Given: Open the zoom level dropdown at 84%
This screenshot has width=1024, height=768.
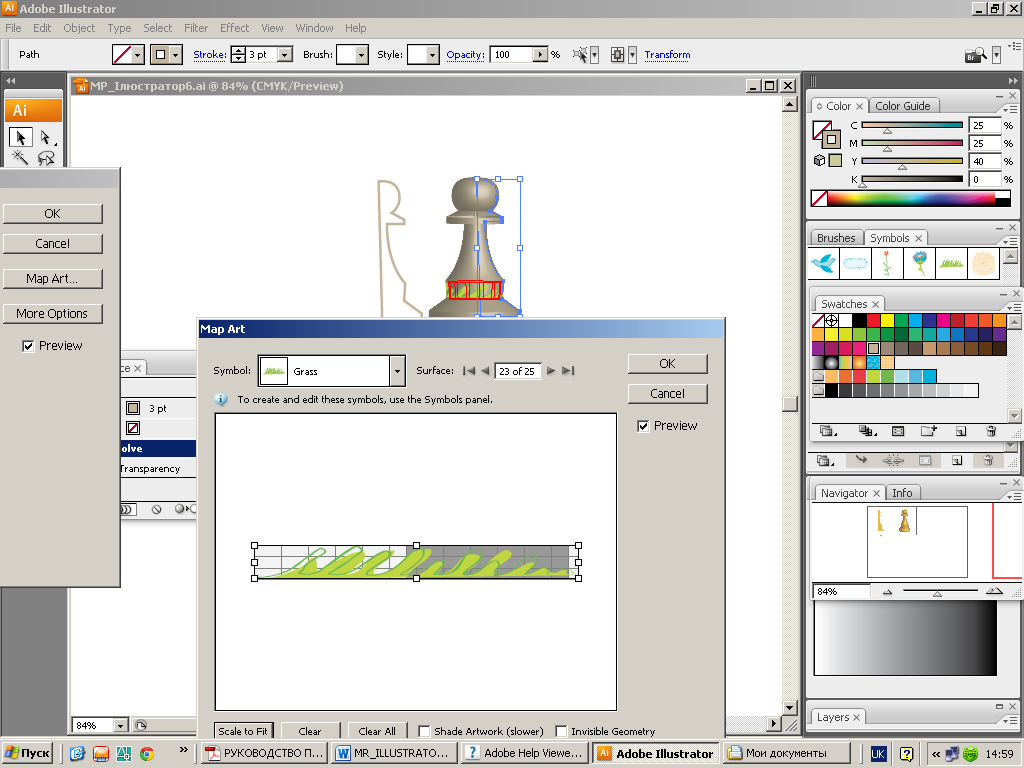Looking at the screenshot, I should point(120,725).
